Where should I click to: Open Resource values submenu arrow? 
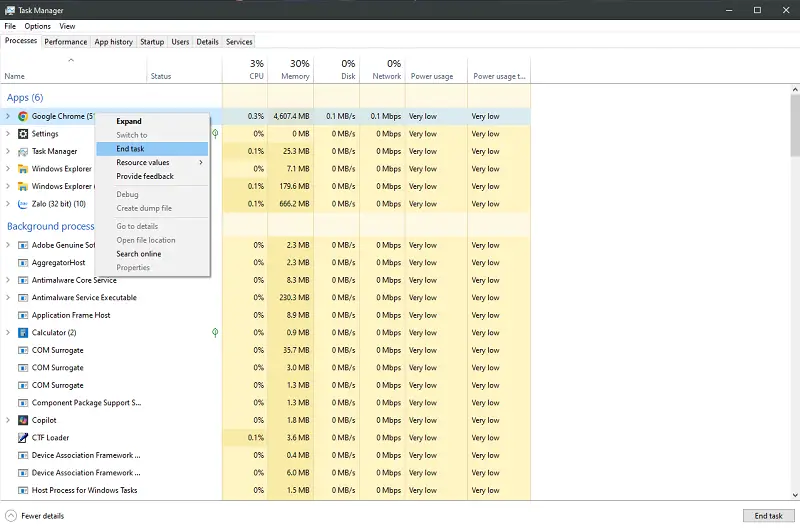pyautogui.click(x=201, y=162)
